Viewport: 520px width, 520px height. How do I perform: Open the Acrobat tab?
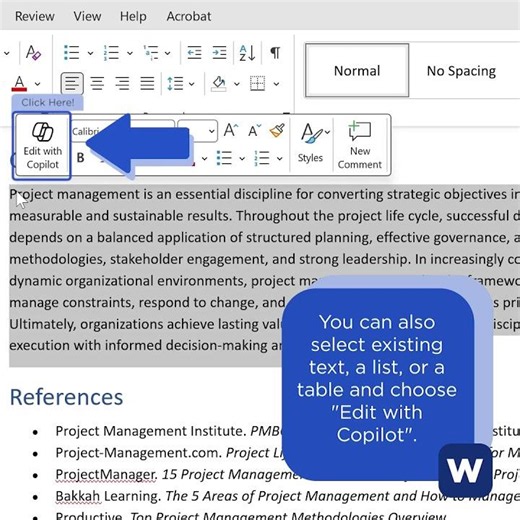point(189,16)
